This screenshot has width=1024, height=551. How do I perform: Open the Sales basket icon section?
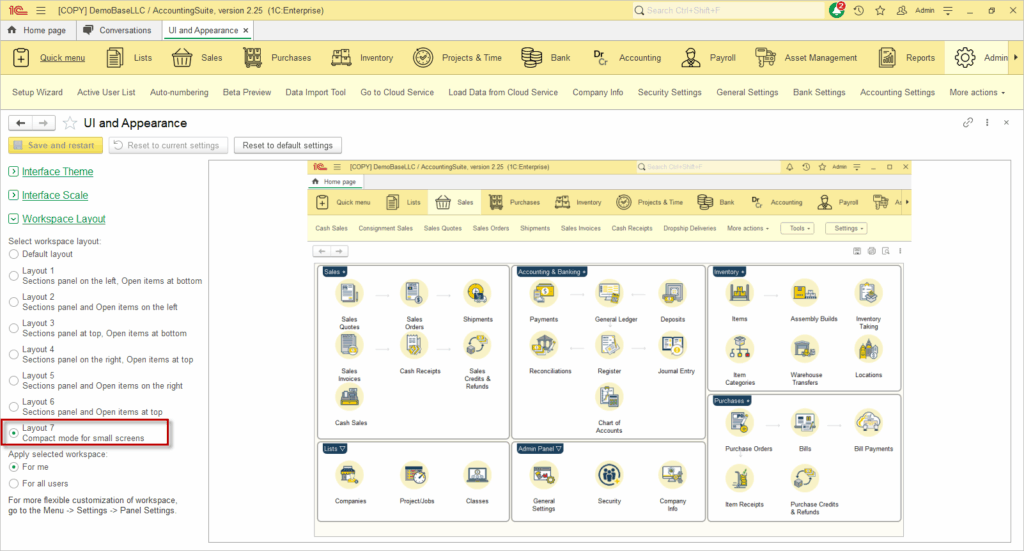[x=182, y=57]
